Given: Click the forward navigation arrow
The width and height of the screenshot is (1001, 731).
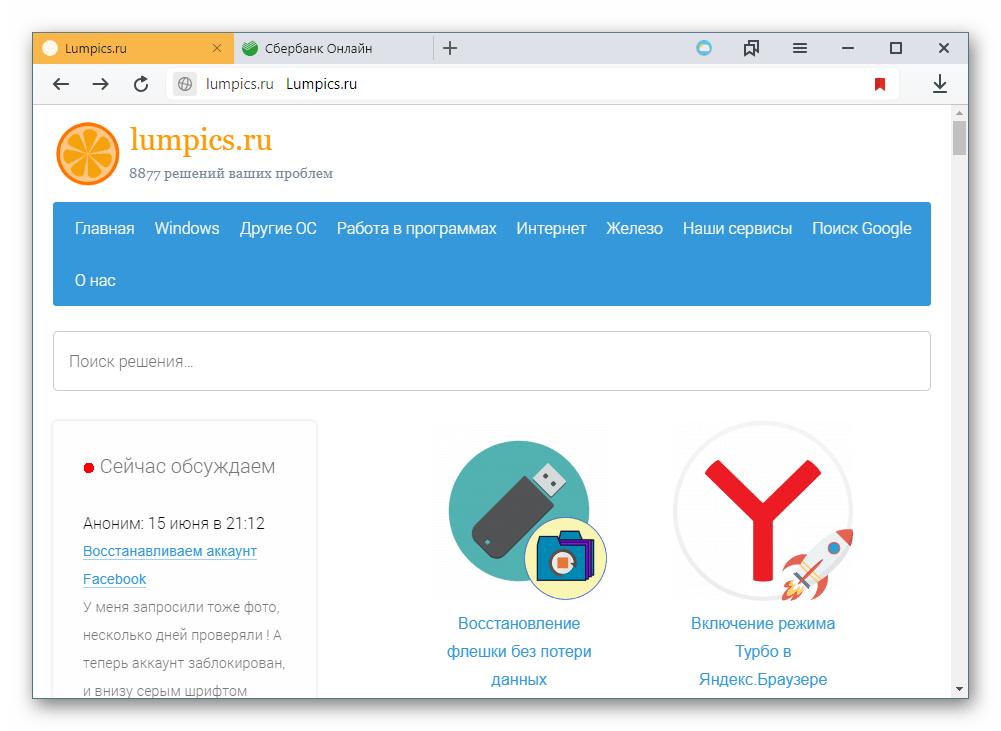Looking at the screenshot, I should coord(100,85).
